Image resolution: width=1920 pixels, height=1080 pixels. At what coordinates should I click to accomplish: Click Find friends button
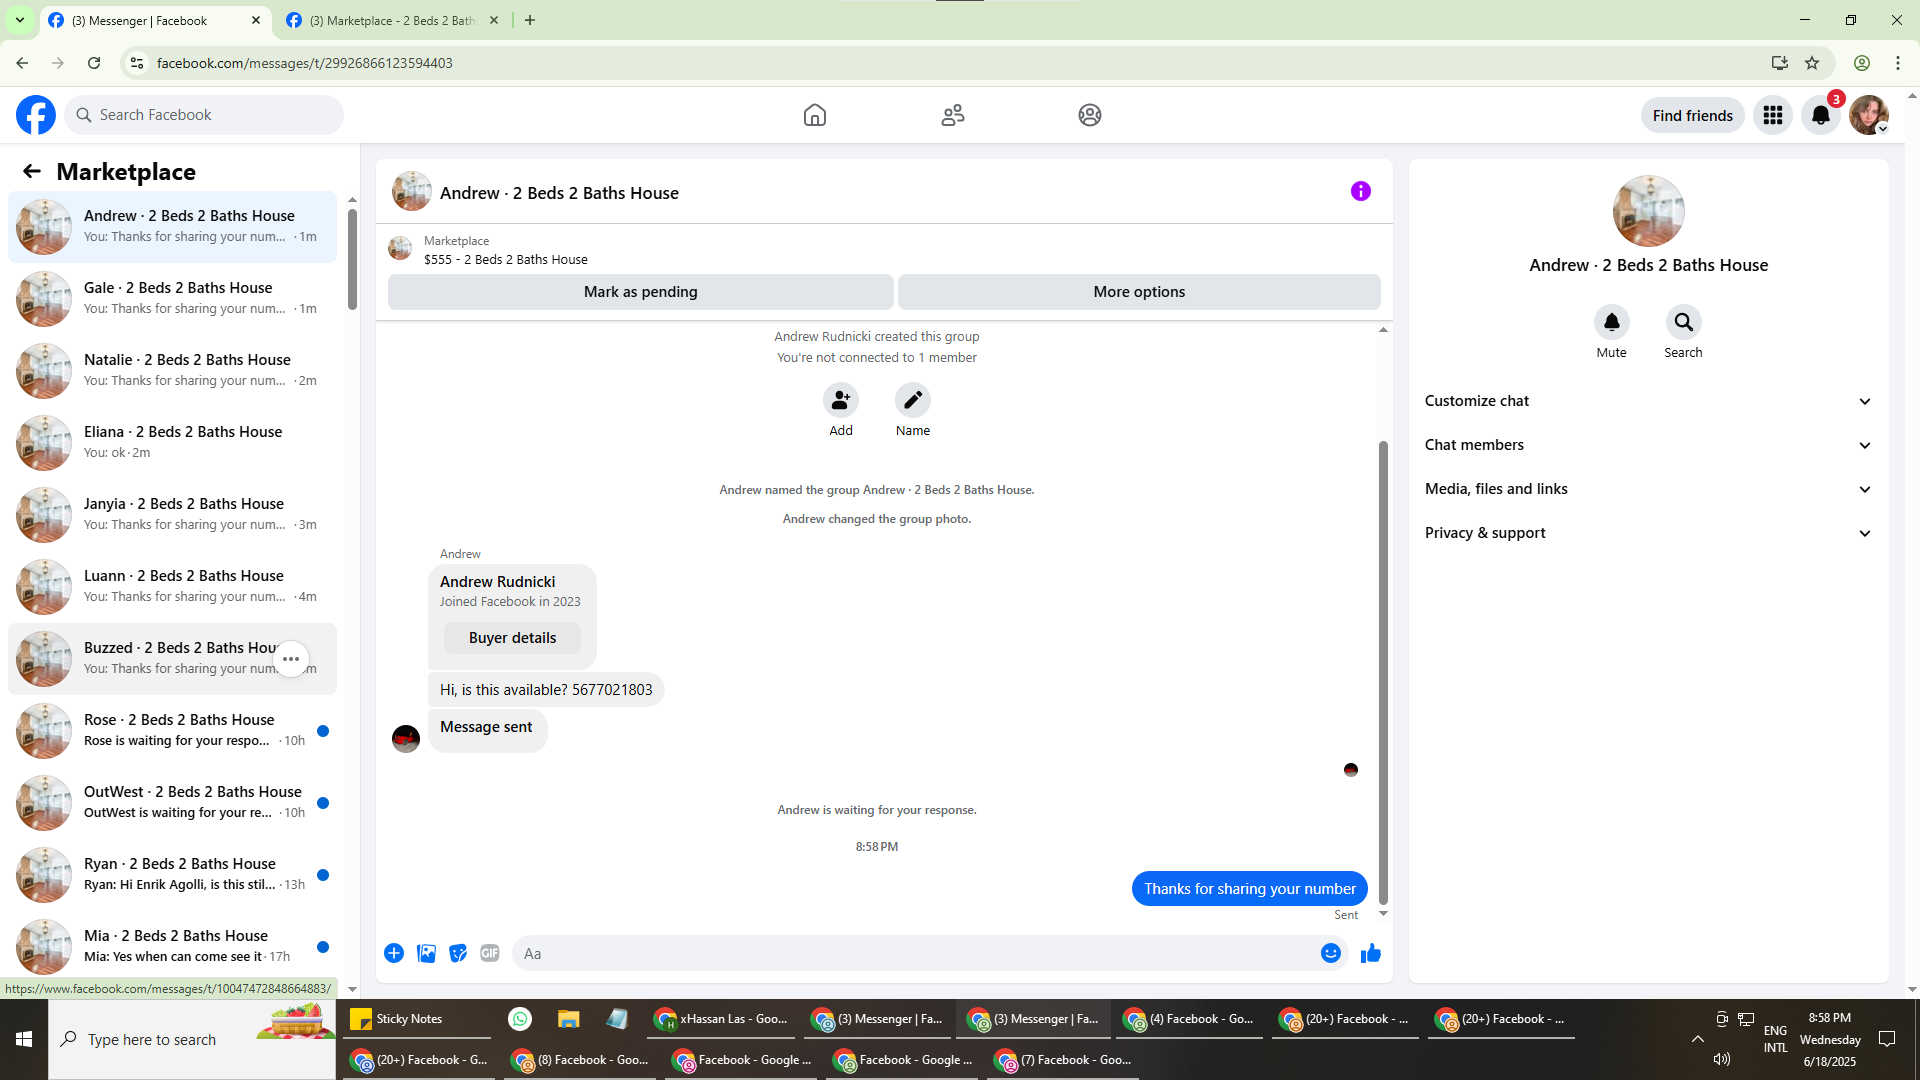[x=1692, y=115]
